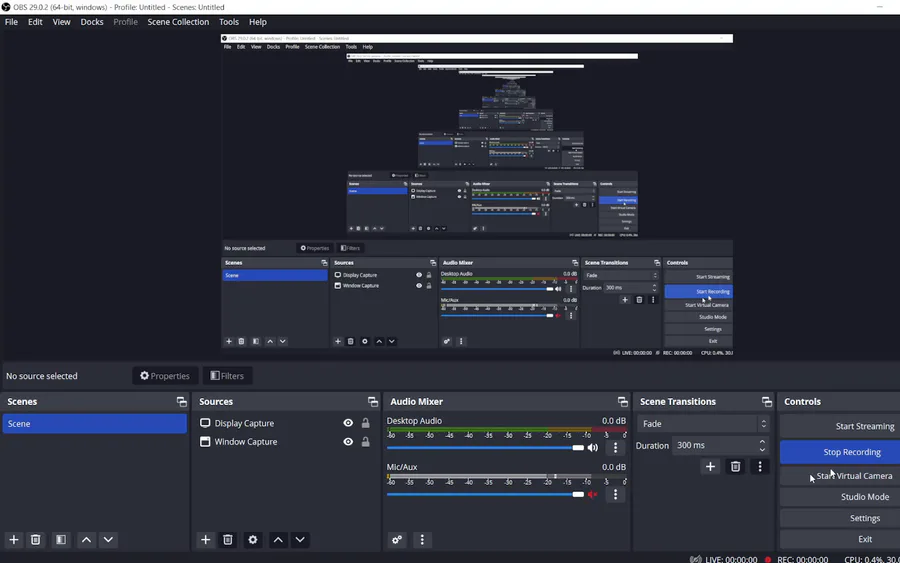This screenshot has width=900, height=563.
Task: Click Display Capture monitor icon
Action: 205,423
